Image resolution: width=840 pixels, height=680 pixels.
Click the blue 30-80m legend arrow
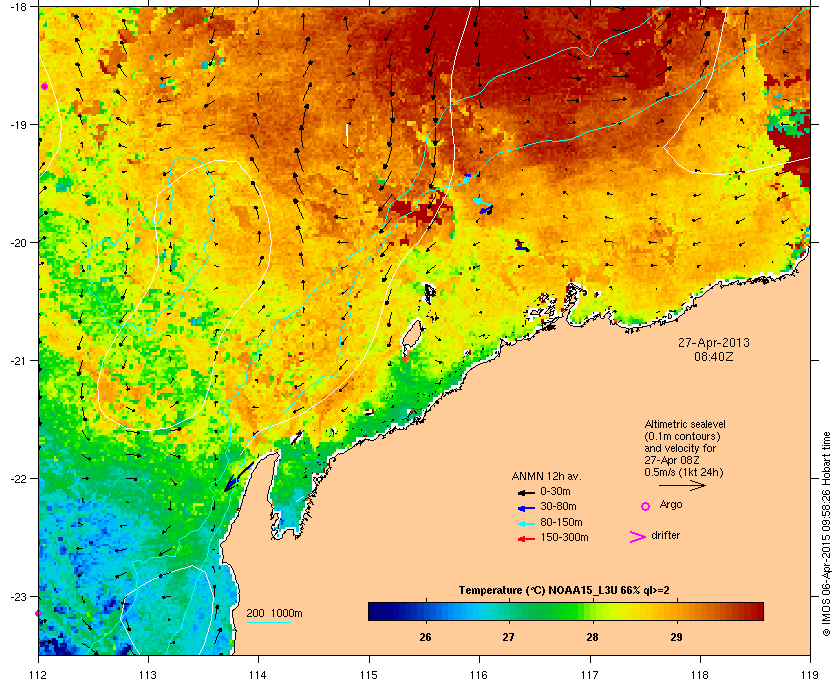pyautogui.click(x=526, y=507)
